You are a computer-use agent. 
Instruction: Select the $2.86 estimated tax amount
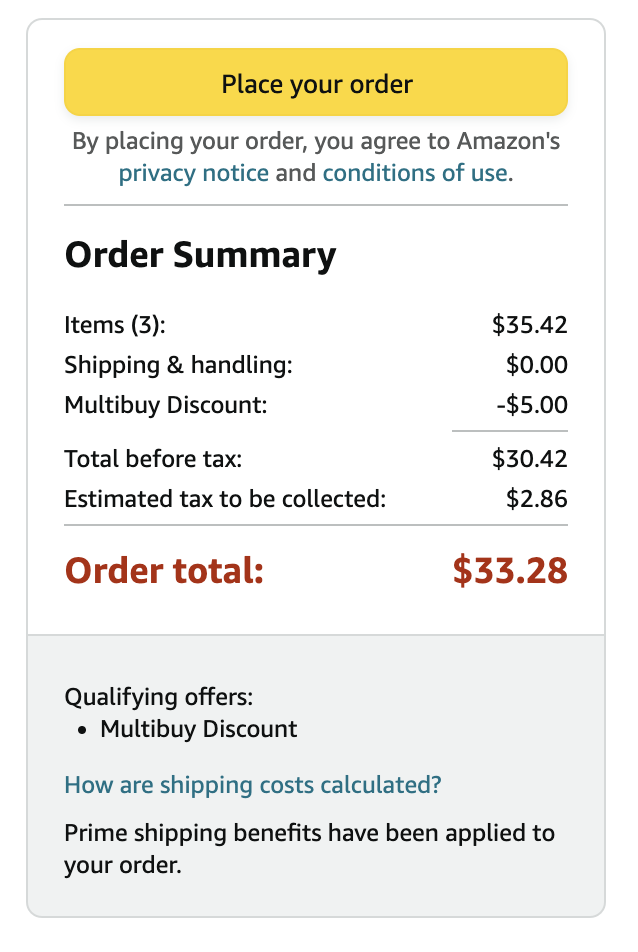coord(536,499)
